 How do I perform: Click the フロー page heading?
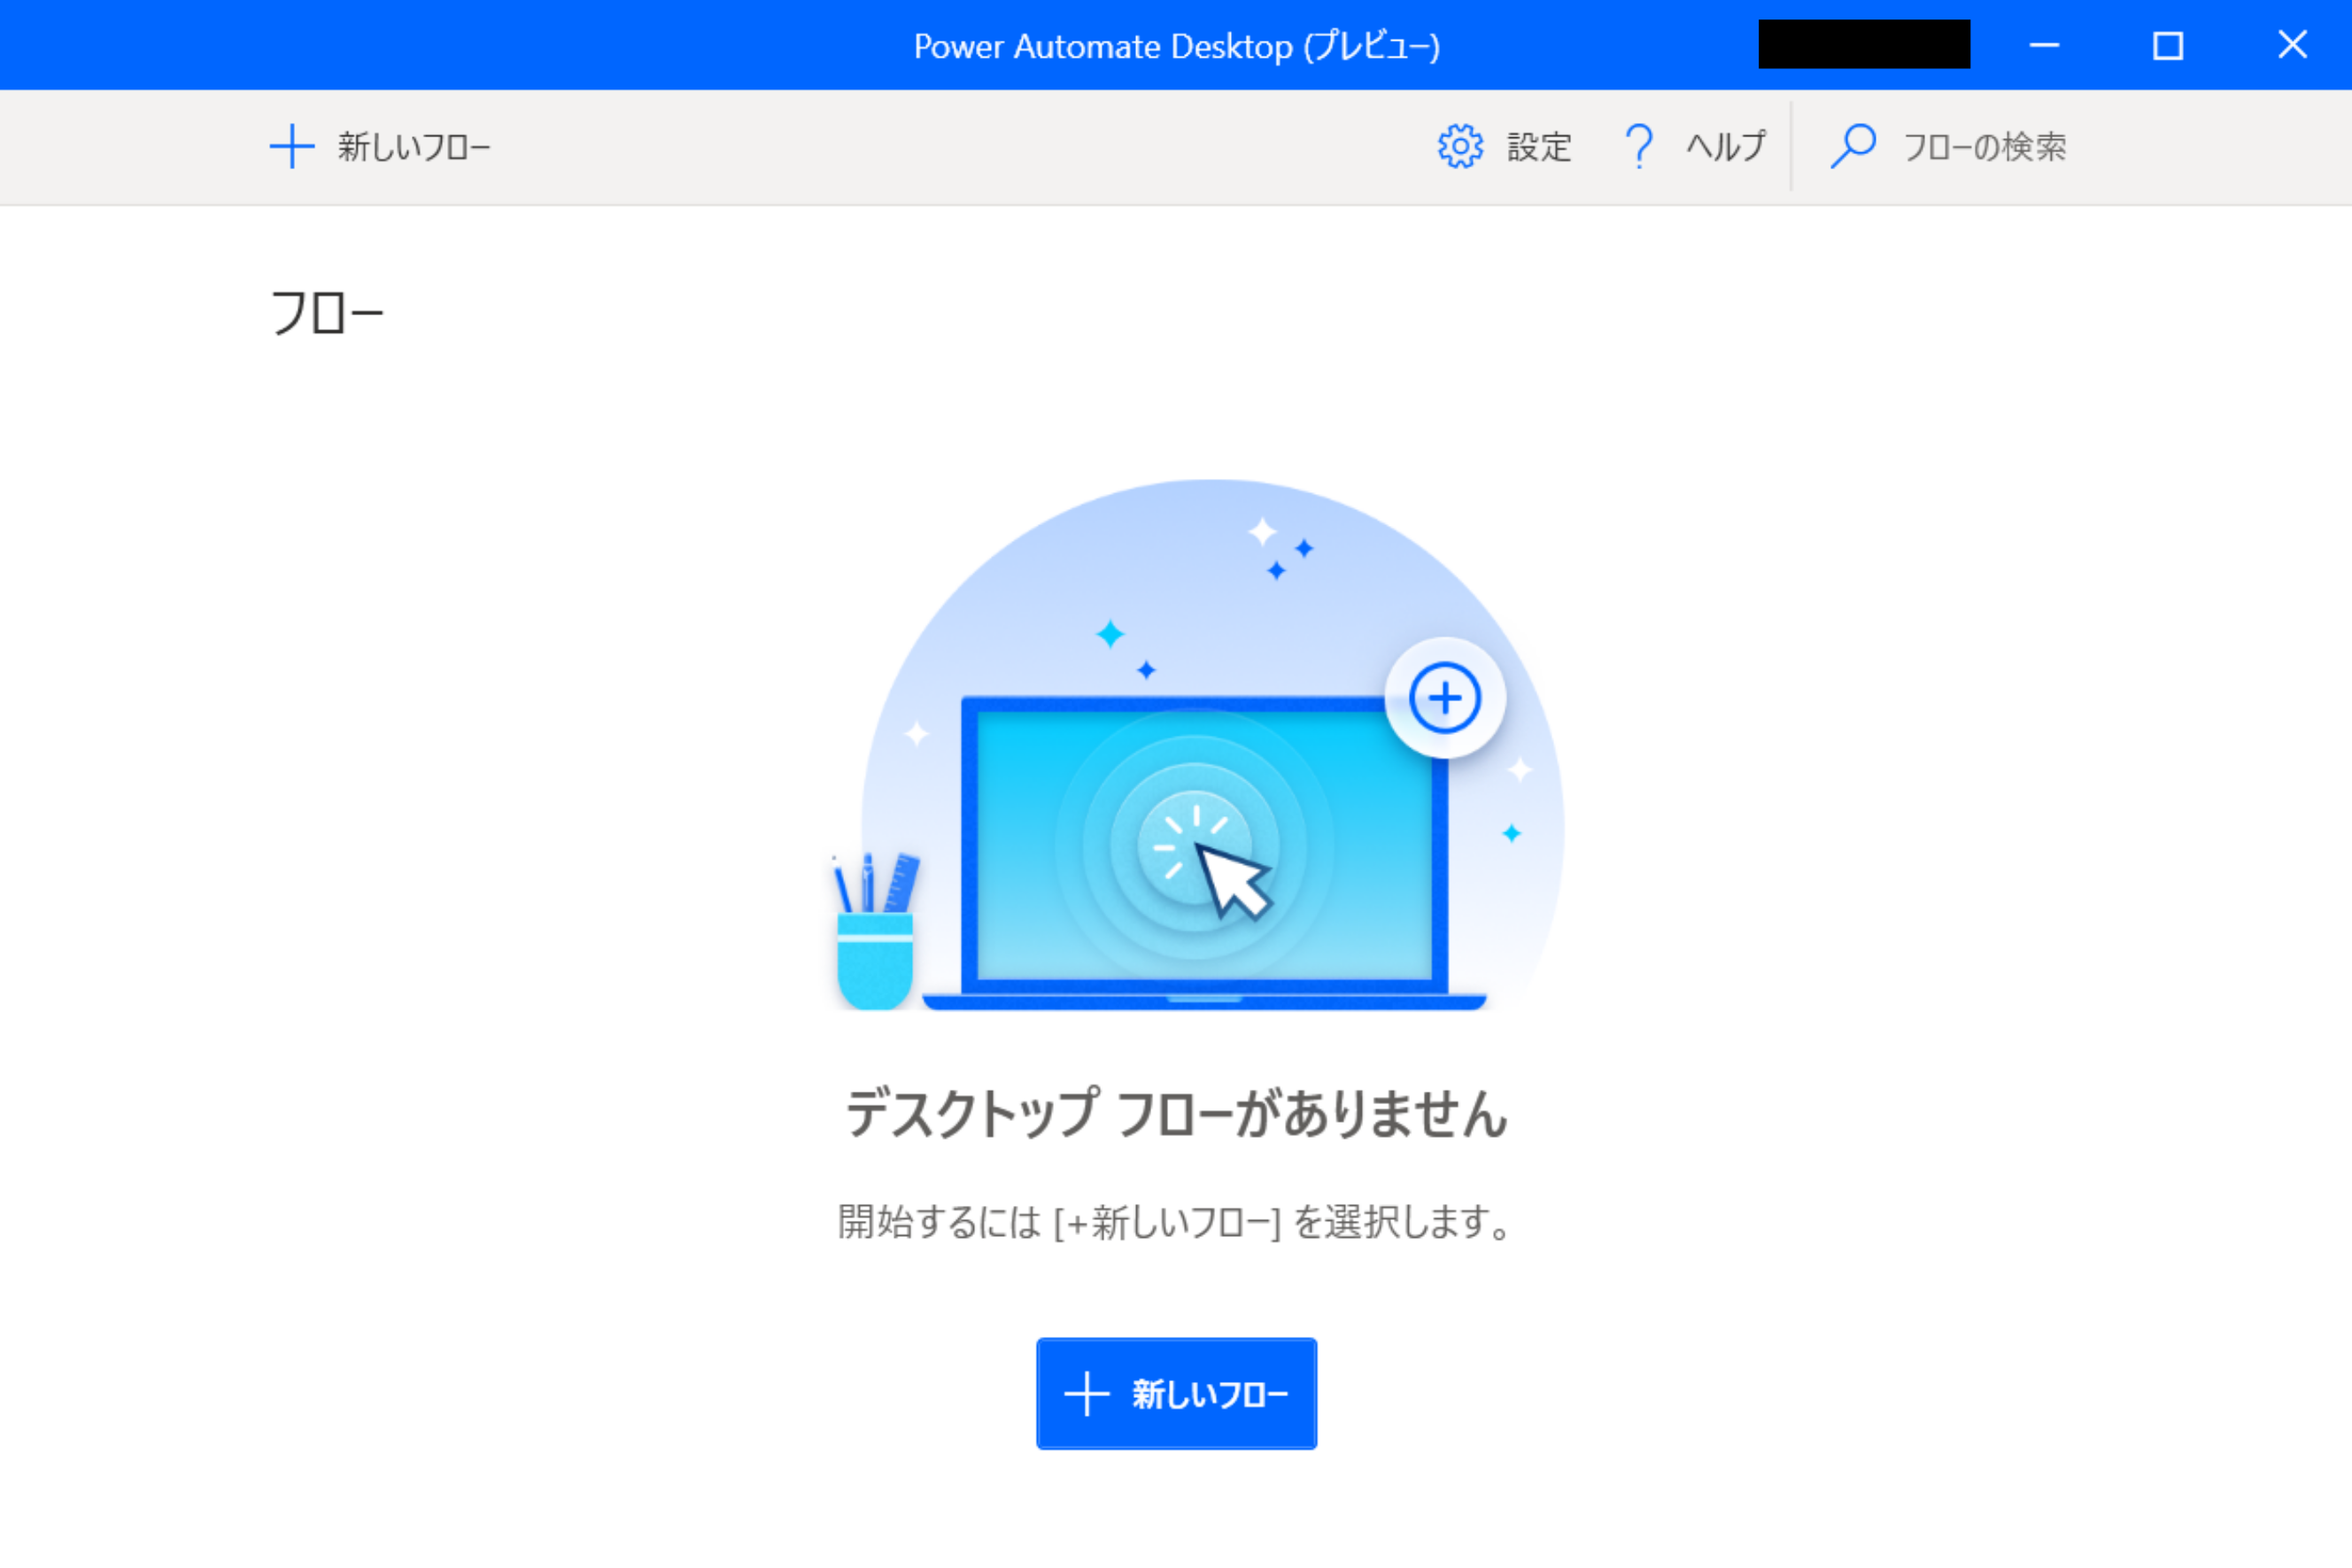tap(327, 312)
